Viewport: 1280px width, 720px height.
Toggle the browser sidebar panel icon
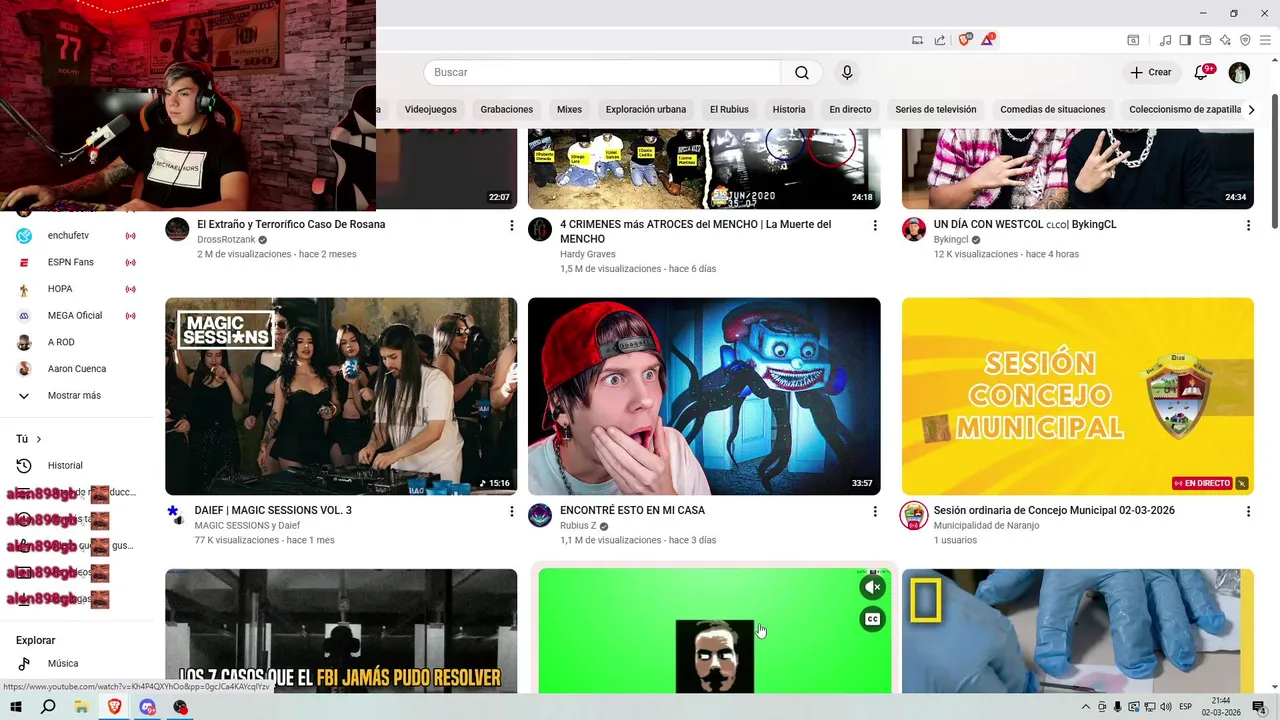pyautogui.click(x=1185, y=40)
